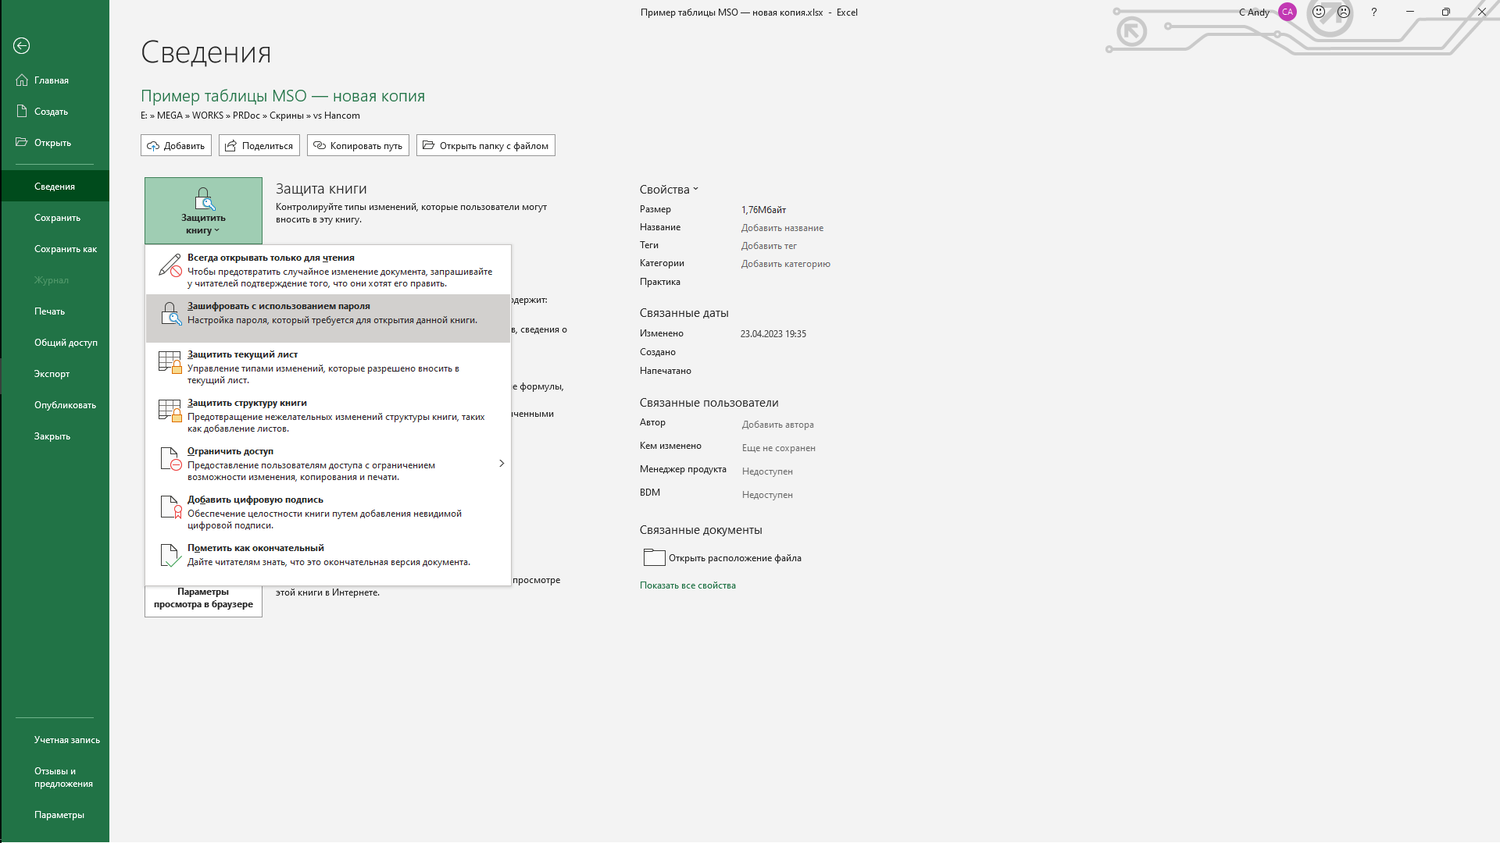The height and width of the screenshot is (843, 1500).
Task: Click Открыть папку с файлом button
Action: [486, 146]
